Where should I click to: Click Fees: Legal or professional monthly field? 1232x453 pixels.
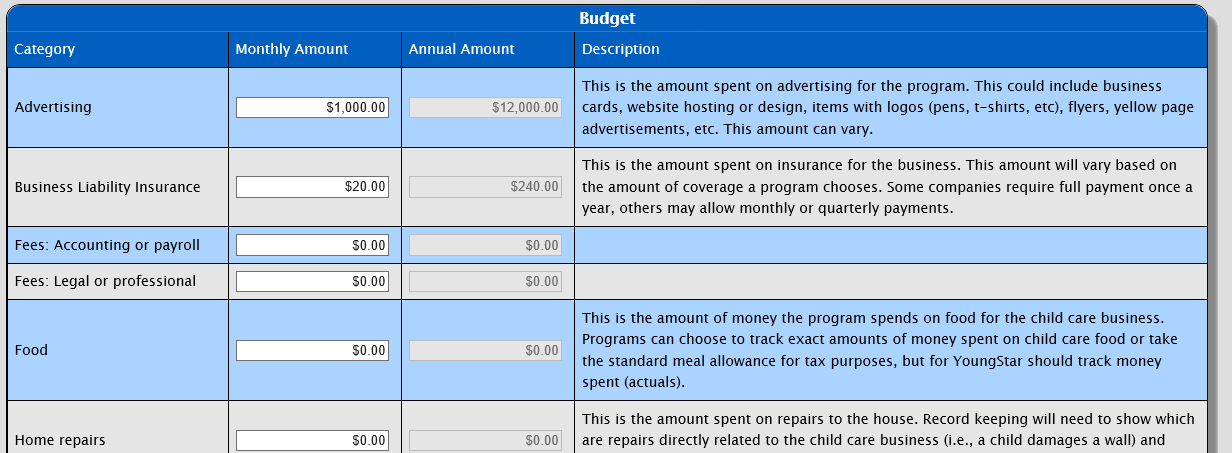[312, 282]
